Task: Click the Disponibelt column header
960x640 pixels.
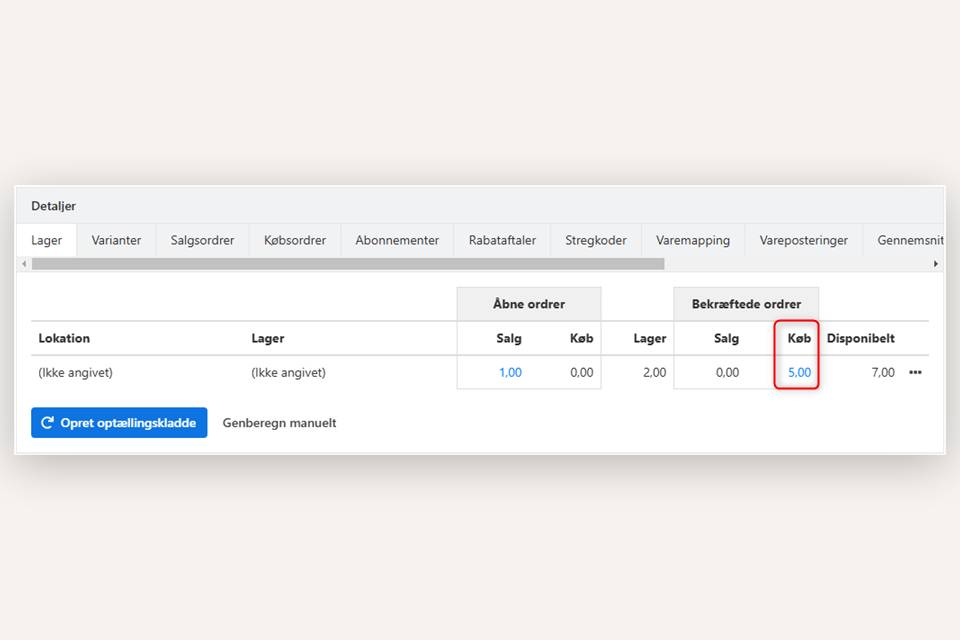Action: coord(860,338)
